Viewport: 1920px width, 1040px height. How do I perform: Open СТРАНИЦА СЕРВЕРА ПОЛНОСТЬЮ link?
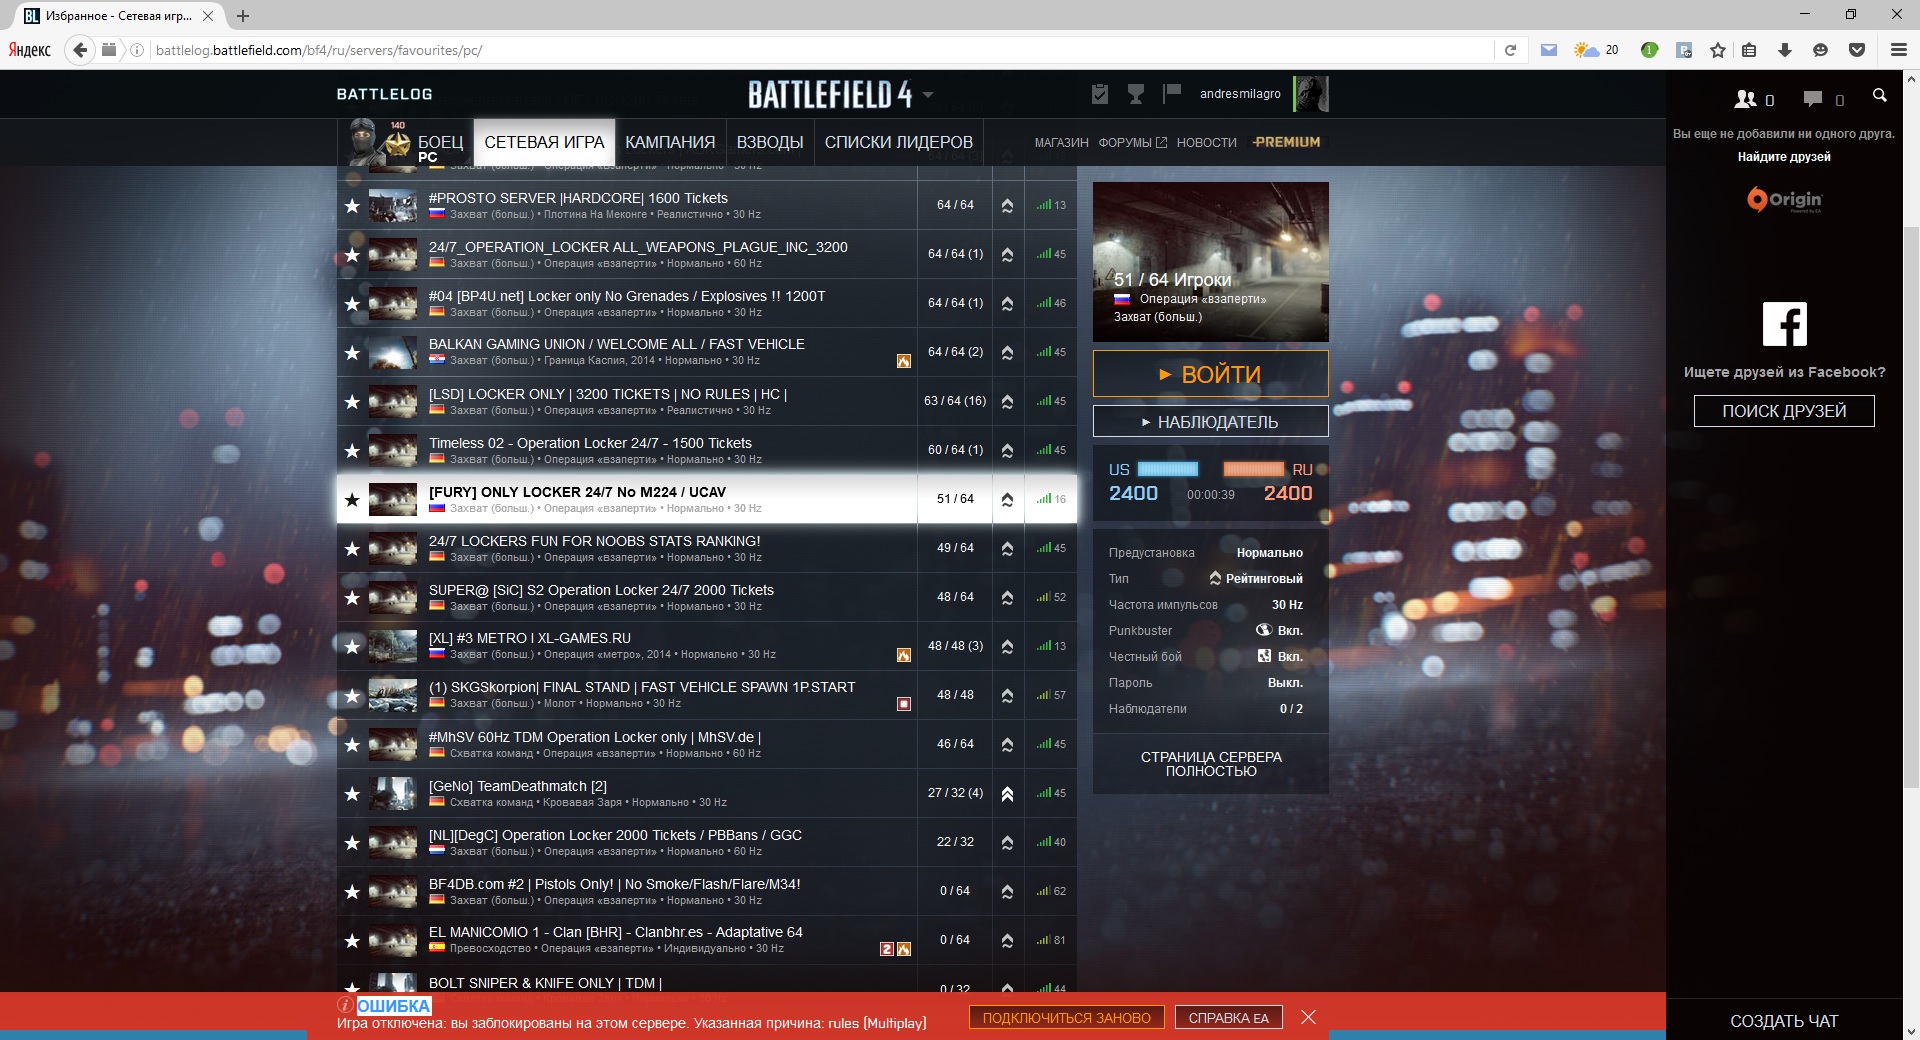(1211, 764)
